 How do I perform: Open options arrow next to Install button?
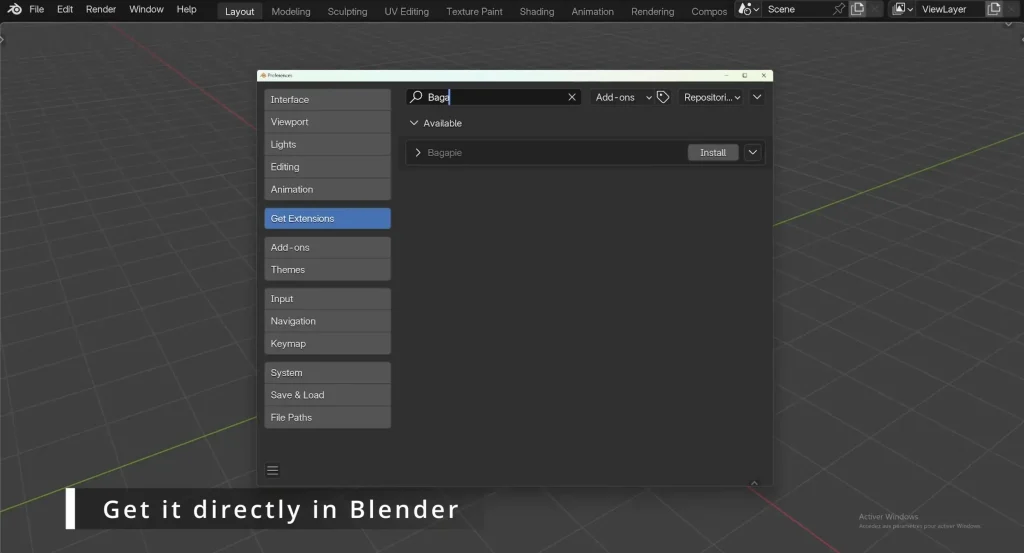pyautogui.click(x=753, y=153)
